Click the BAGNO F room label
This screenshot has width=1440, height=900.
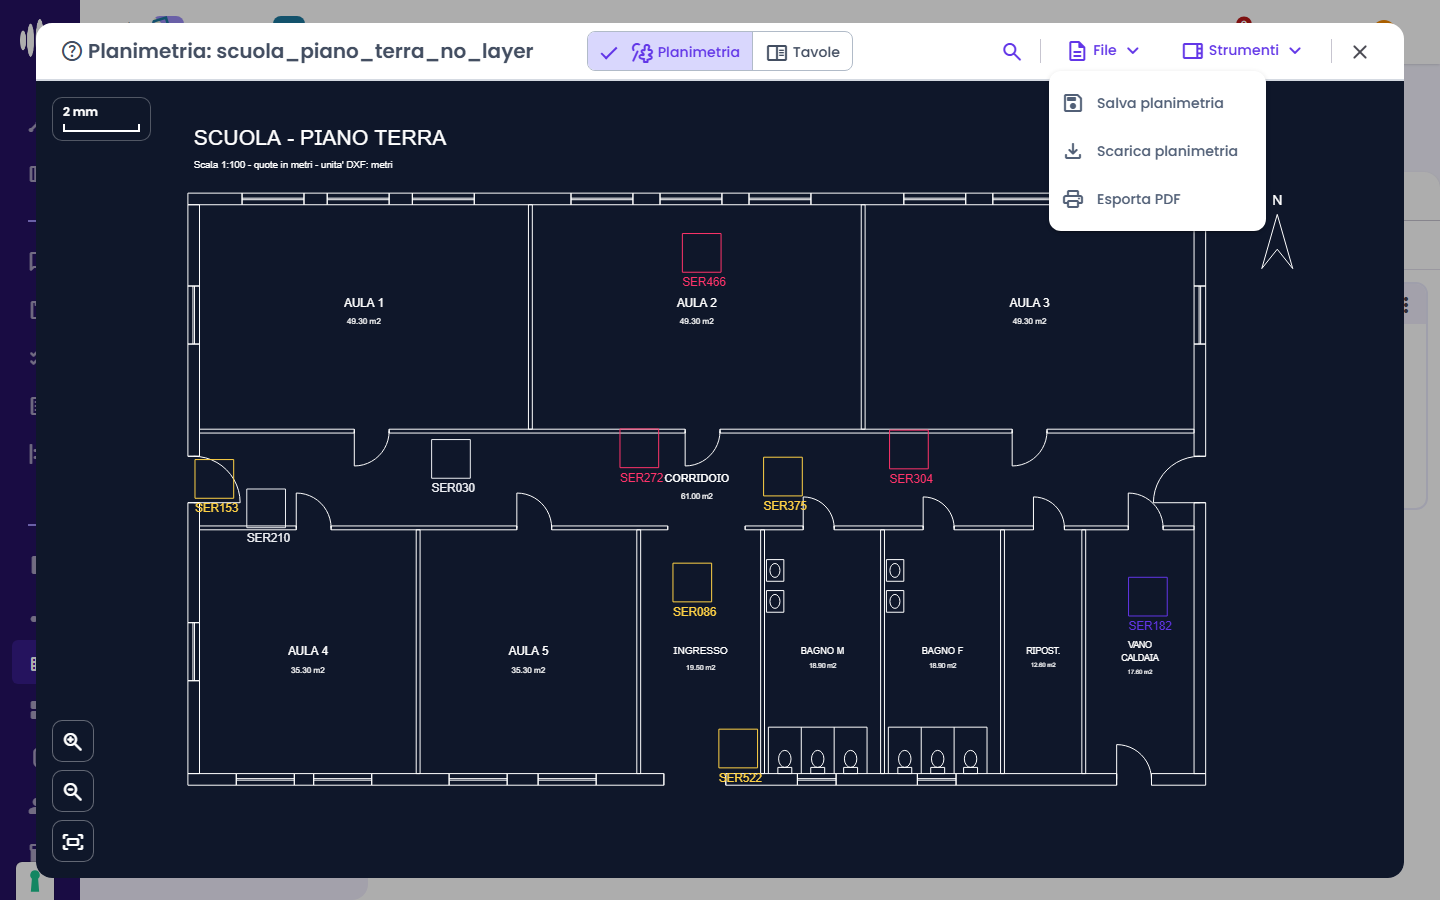pyautogui.click(x=942, y=651)
